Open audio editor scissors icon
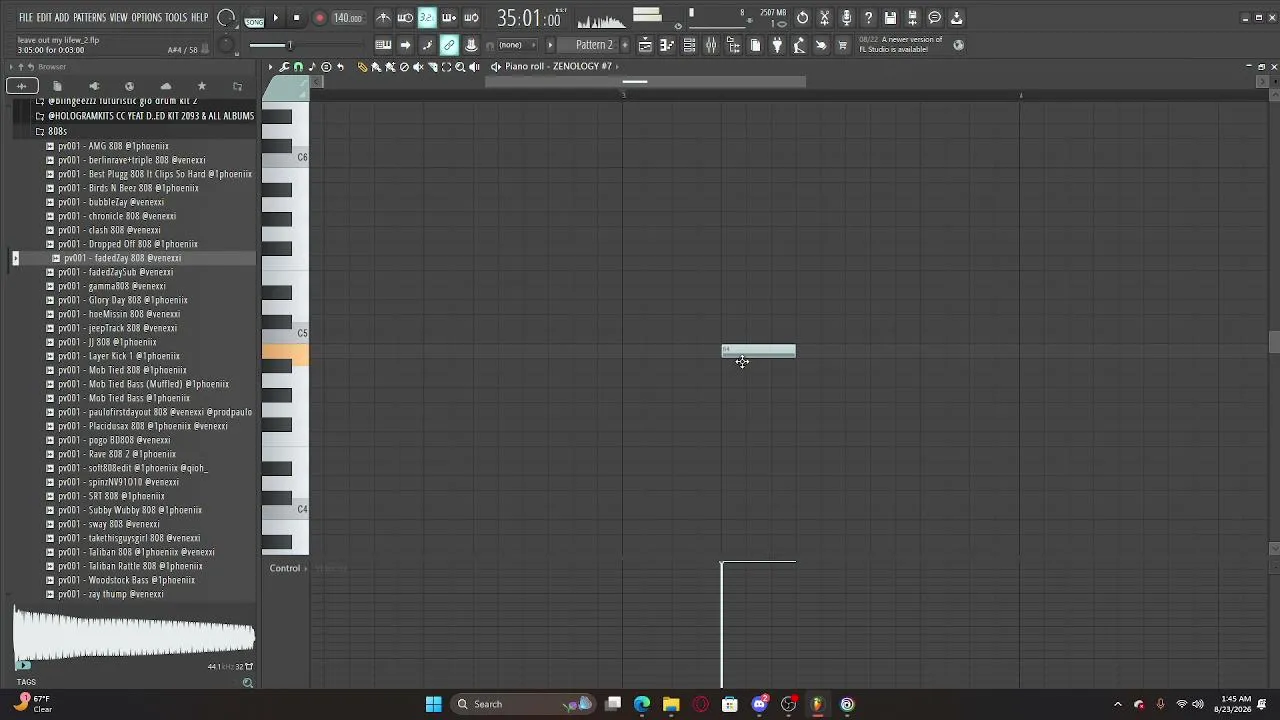The width and height of the screenshot is (1280, 720). click(x=825, y=18)
